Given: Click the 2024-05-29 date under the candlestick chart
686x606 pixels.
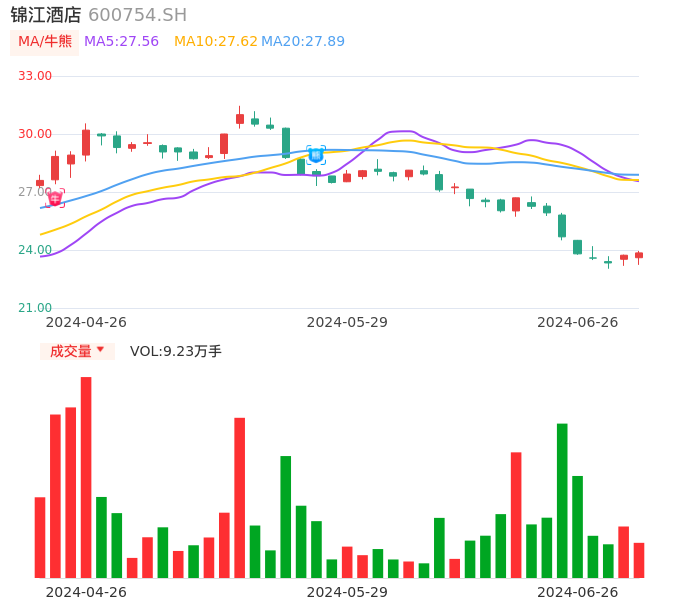Looking at the screenshot, I should pos(347,322).
